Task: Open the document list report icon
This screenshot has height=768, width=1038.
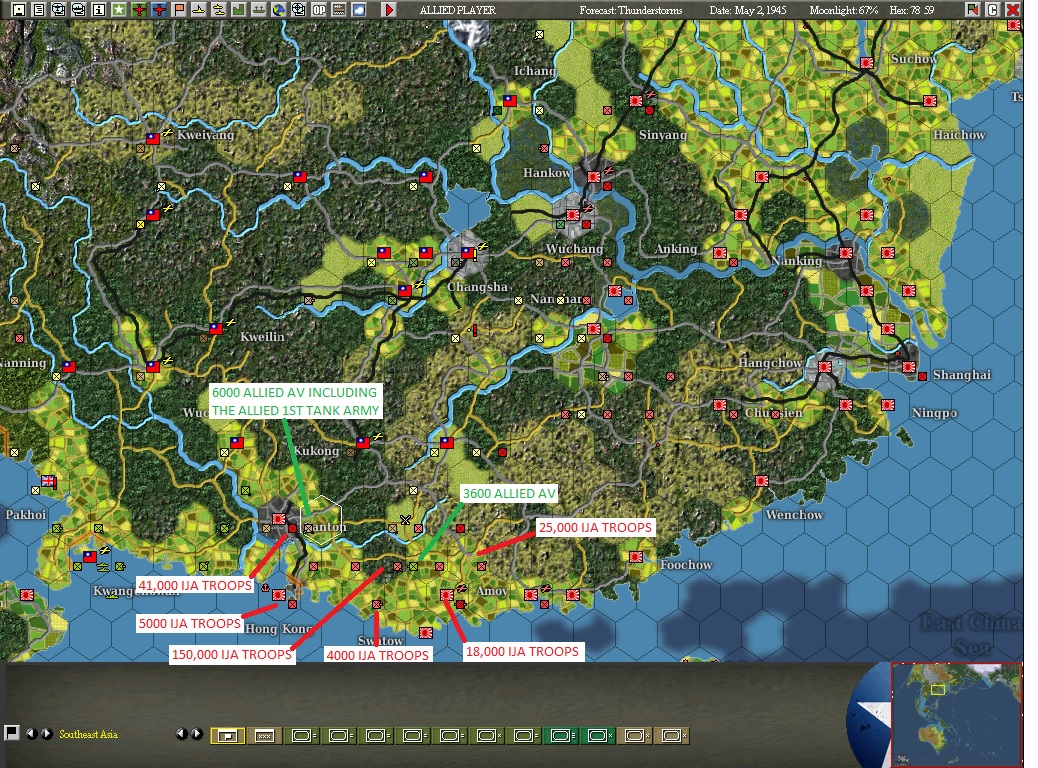Action: (x=39, y=9)
